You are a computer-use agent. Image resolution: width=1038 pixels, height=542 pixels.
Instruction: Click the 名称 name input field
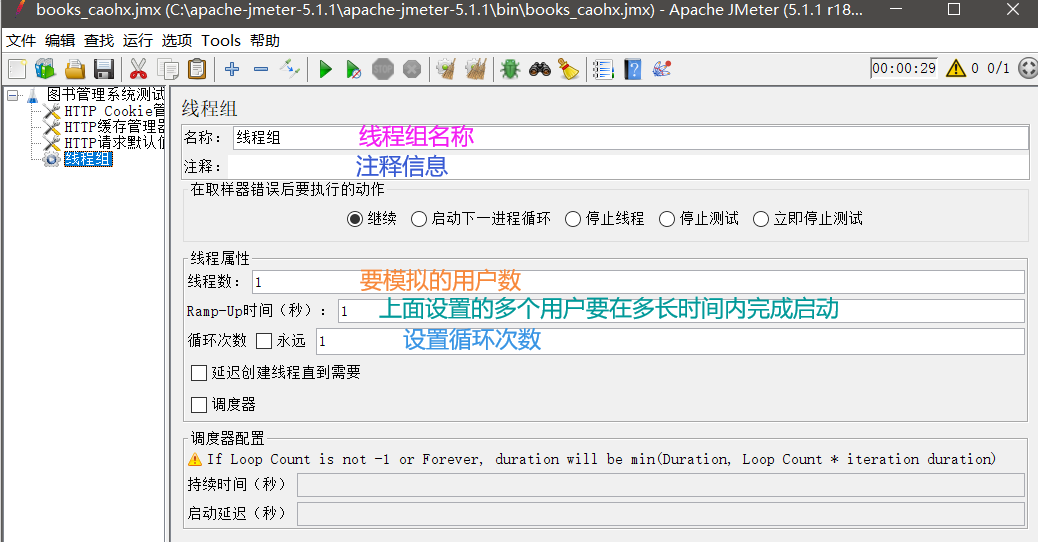[630, 138]
